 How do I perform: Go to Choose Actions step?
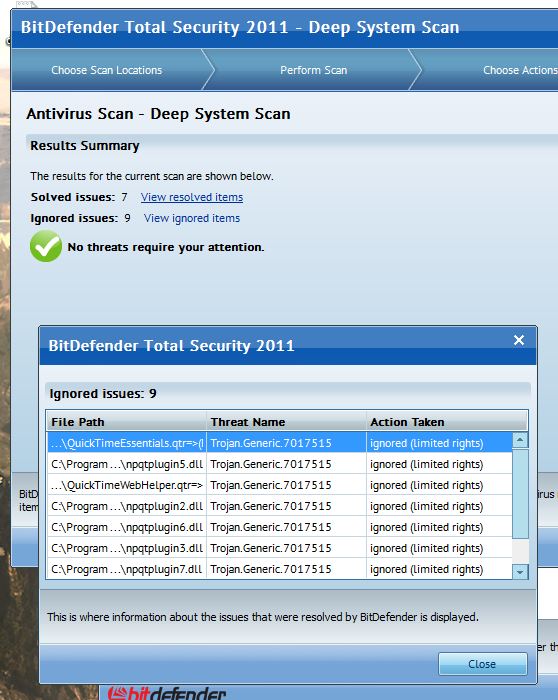[520, 70]
